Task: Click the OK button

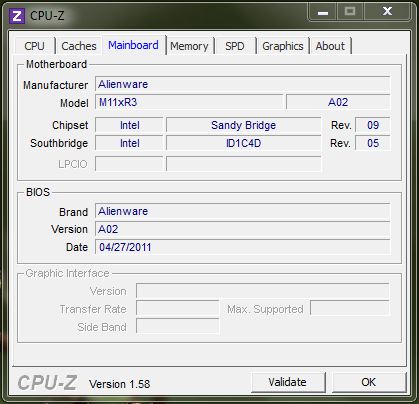Action: (x=369, y=382)
